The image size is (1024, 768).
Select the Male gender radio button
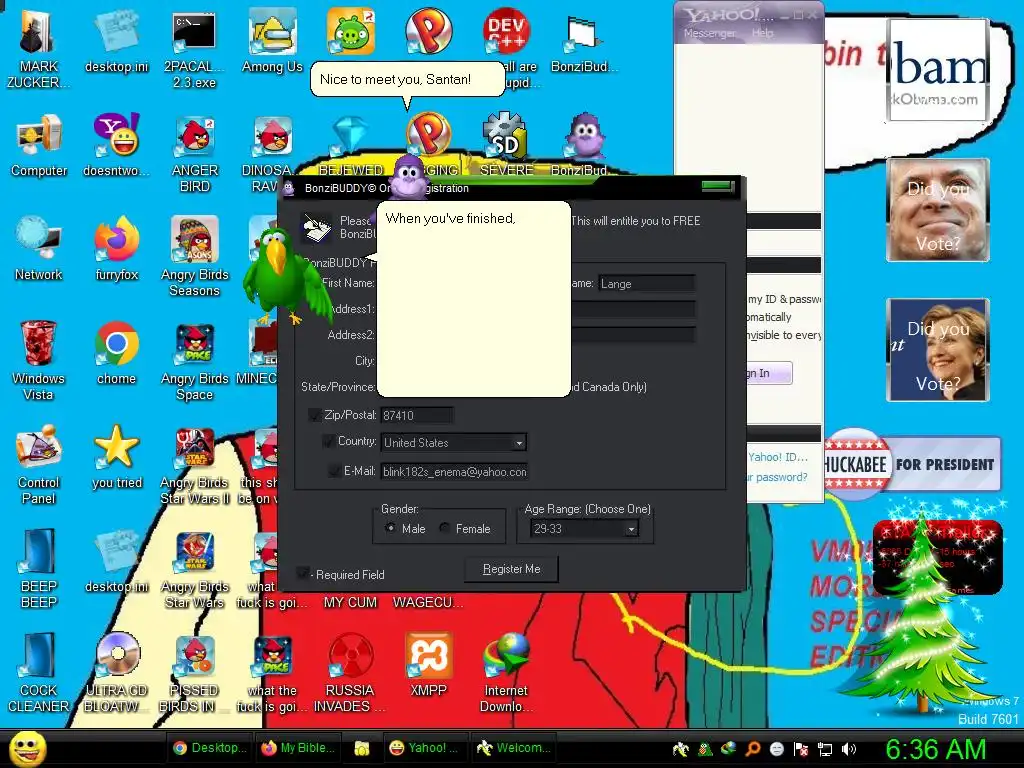coord(391,528)
